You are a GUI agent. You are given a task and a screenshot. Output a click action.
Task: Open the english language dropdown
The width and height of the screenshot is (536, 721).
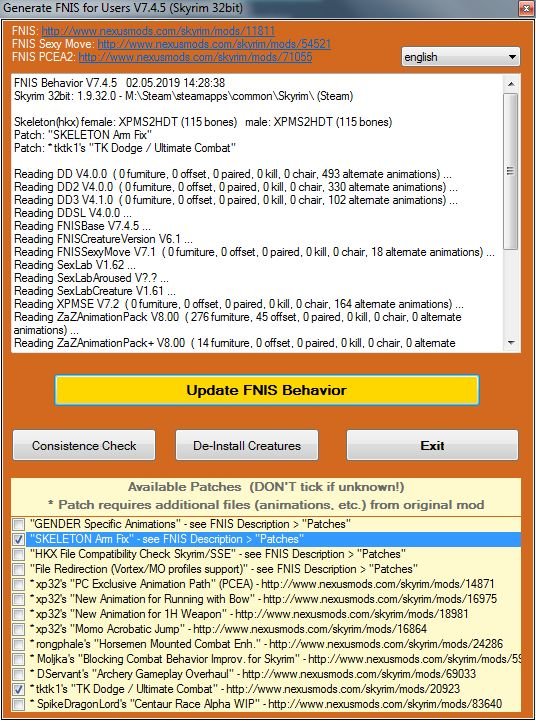click(x=461, y=57)
